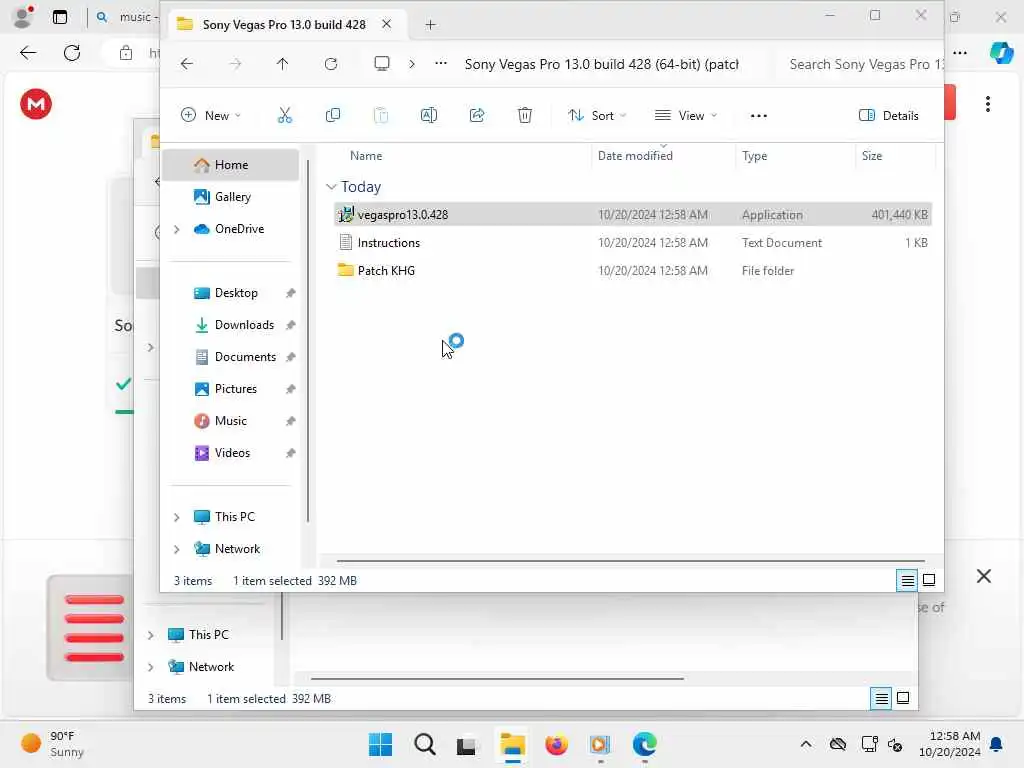
Task: Click the address bar folder path
Action: [601, 64]
